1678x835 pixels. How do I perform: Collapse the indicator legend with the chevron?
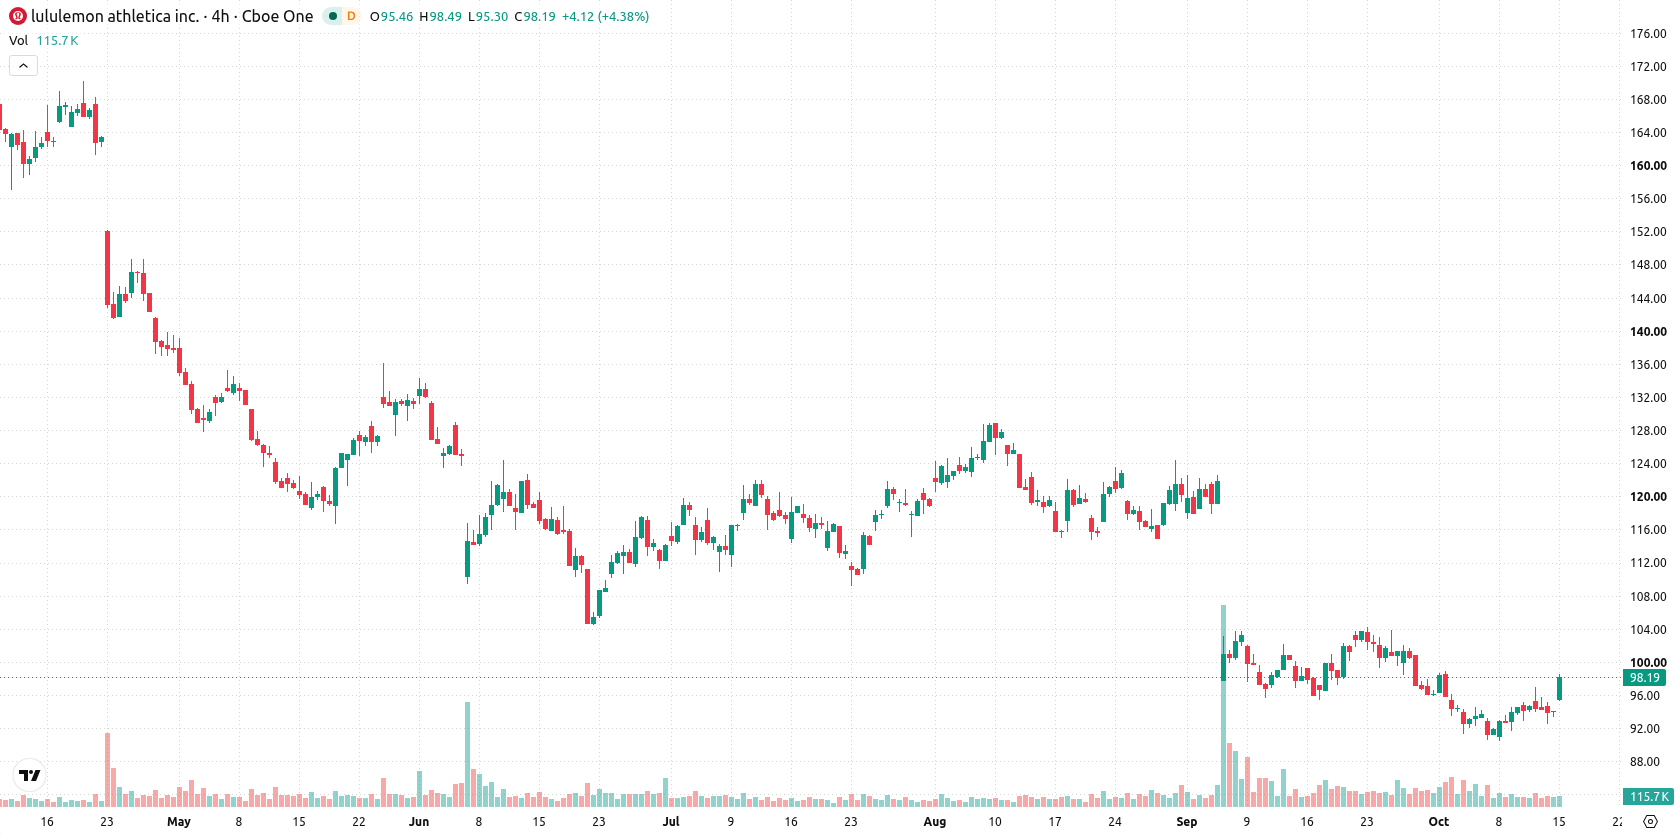[x=23, y=65]
